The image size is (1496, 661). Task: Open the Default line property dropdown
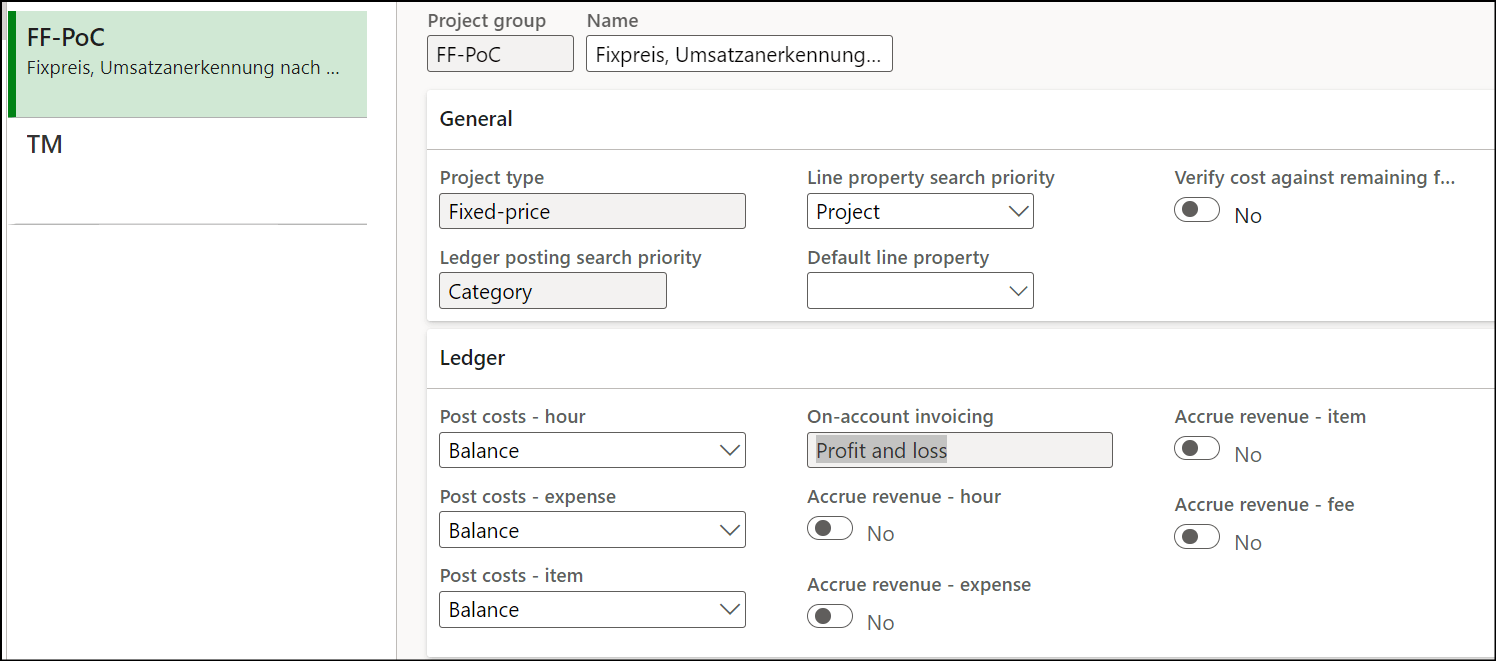tap(1018, 290)
